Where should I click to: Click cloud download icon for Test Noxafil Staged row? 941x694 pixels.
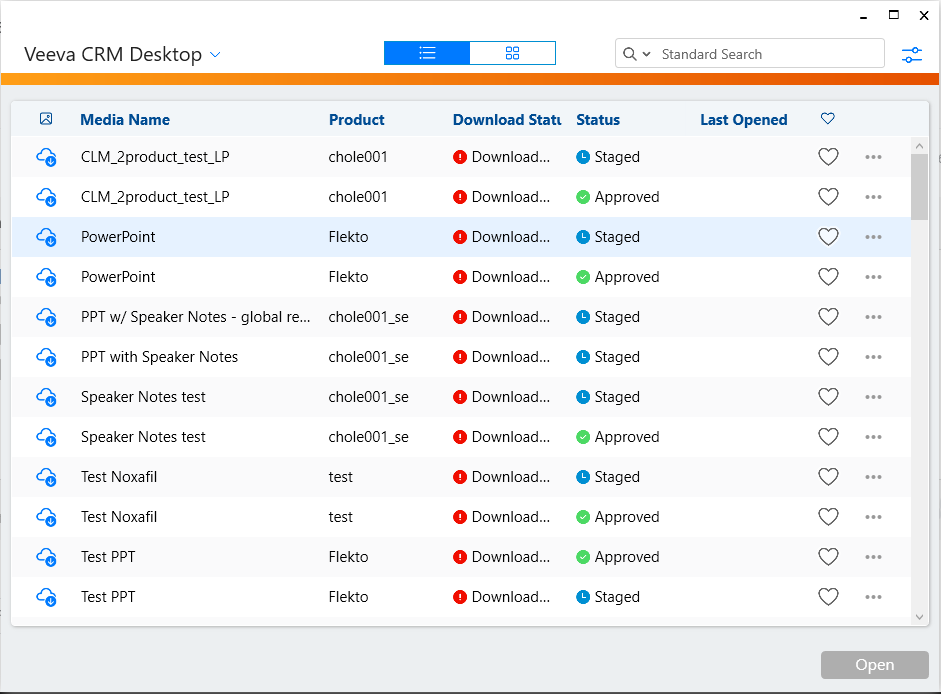coord(46,477)
